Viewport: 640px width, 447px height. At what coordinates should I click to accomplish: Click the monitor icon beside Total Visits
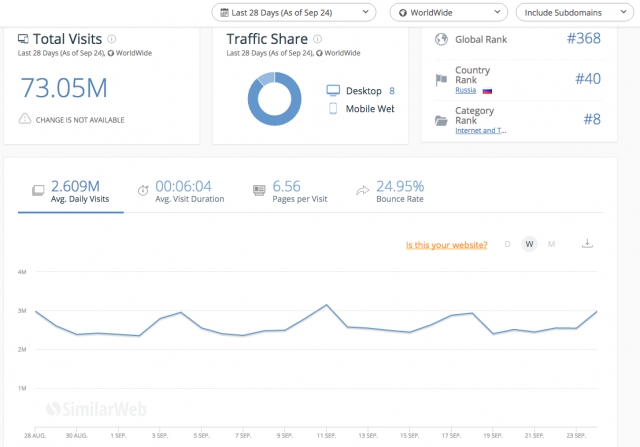click(x=23, y=39)
